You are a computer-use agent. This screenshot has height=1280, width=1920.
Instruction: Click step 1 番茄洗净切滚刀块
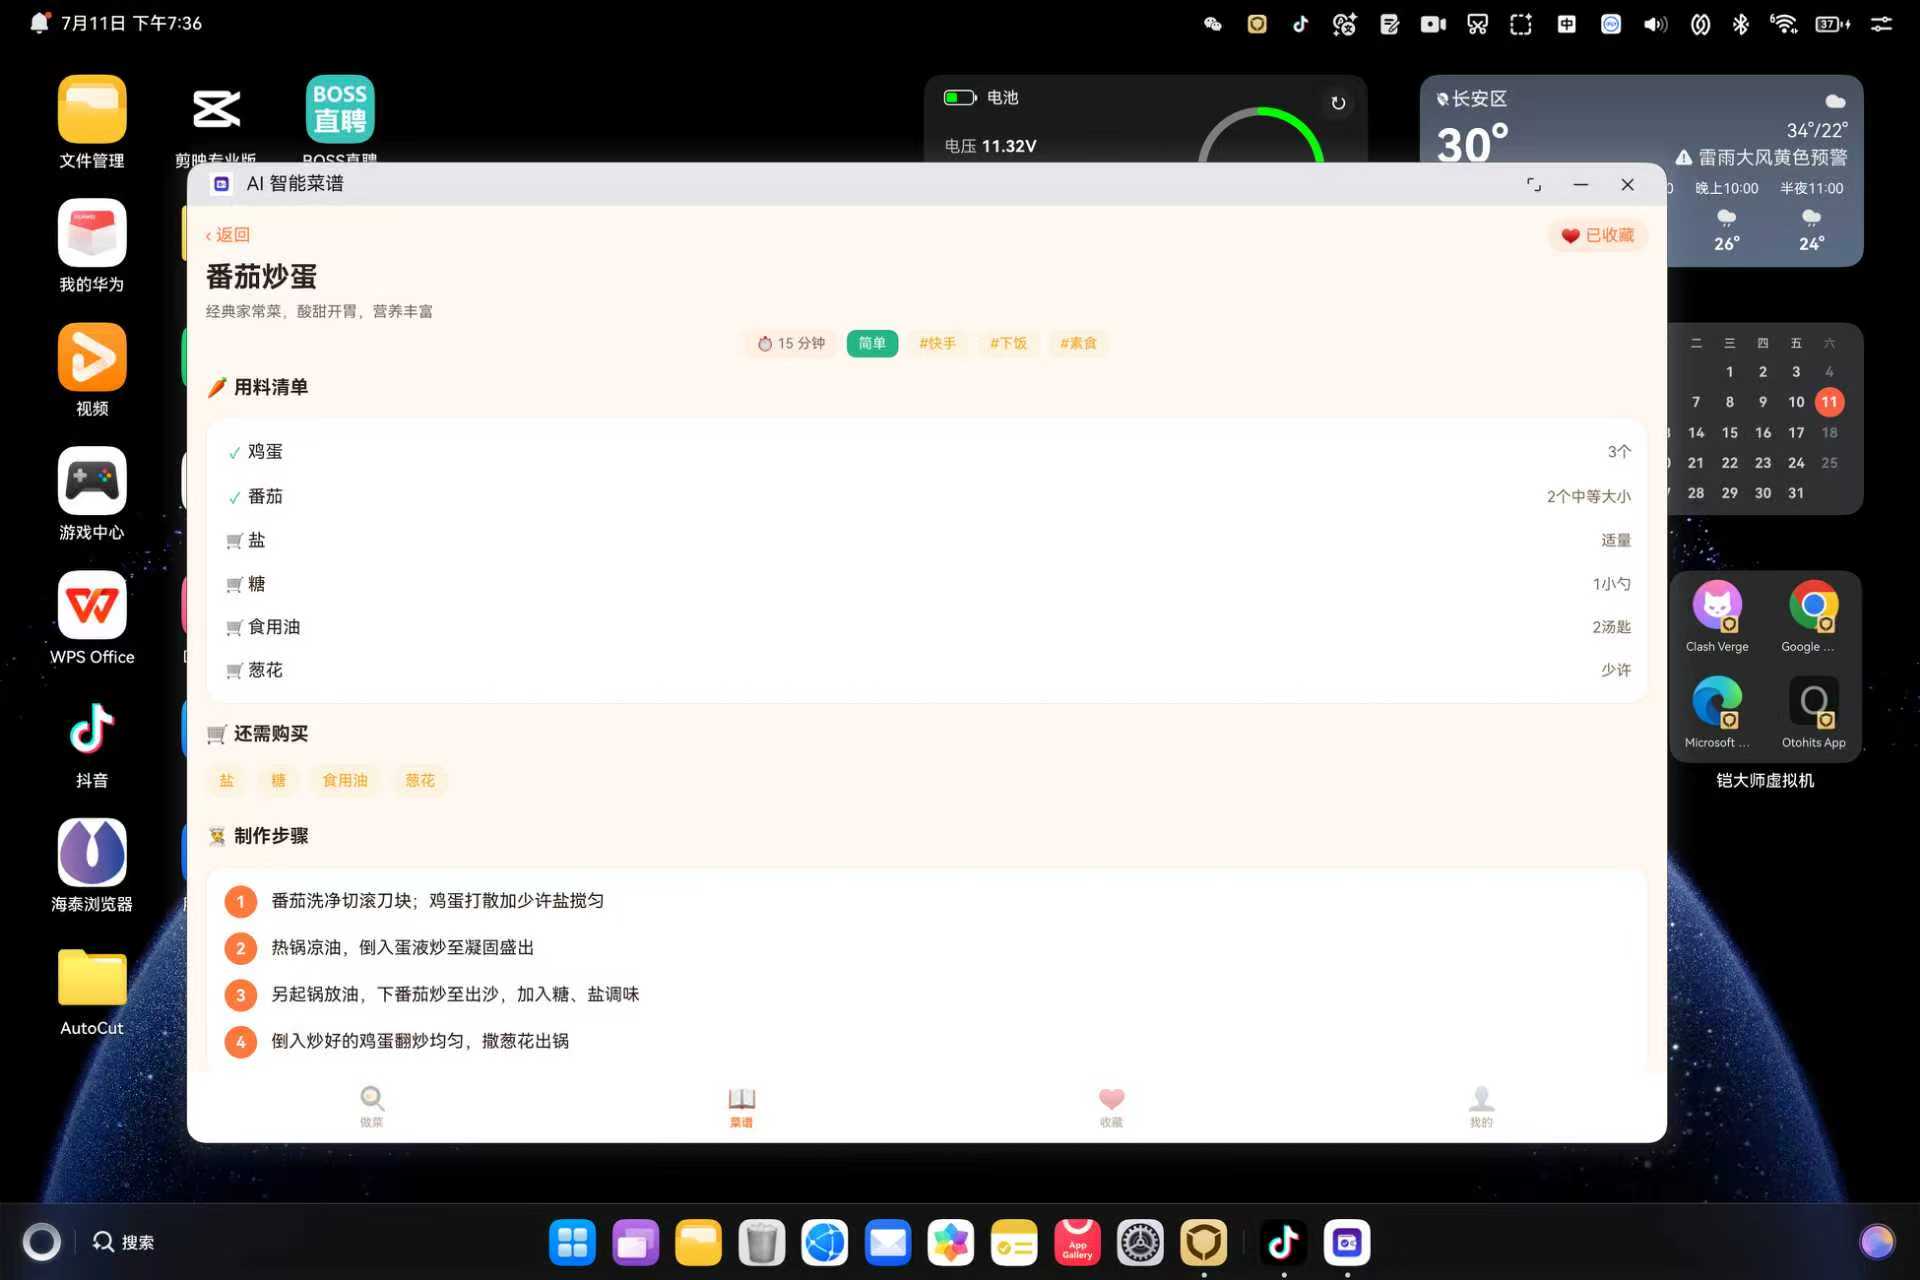tap(437, 901)
